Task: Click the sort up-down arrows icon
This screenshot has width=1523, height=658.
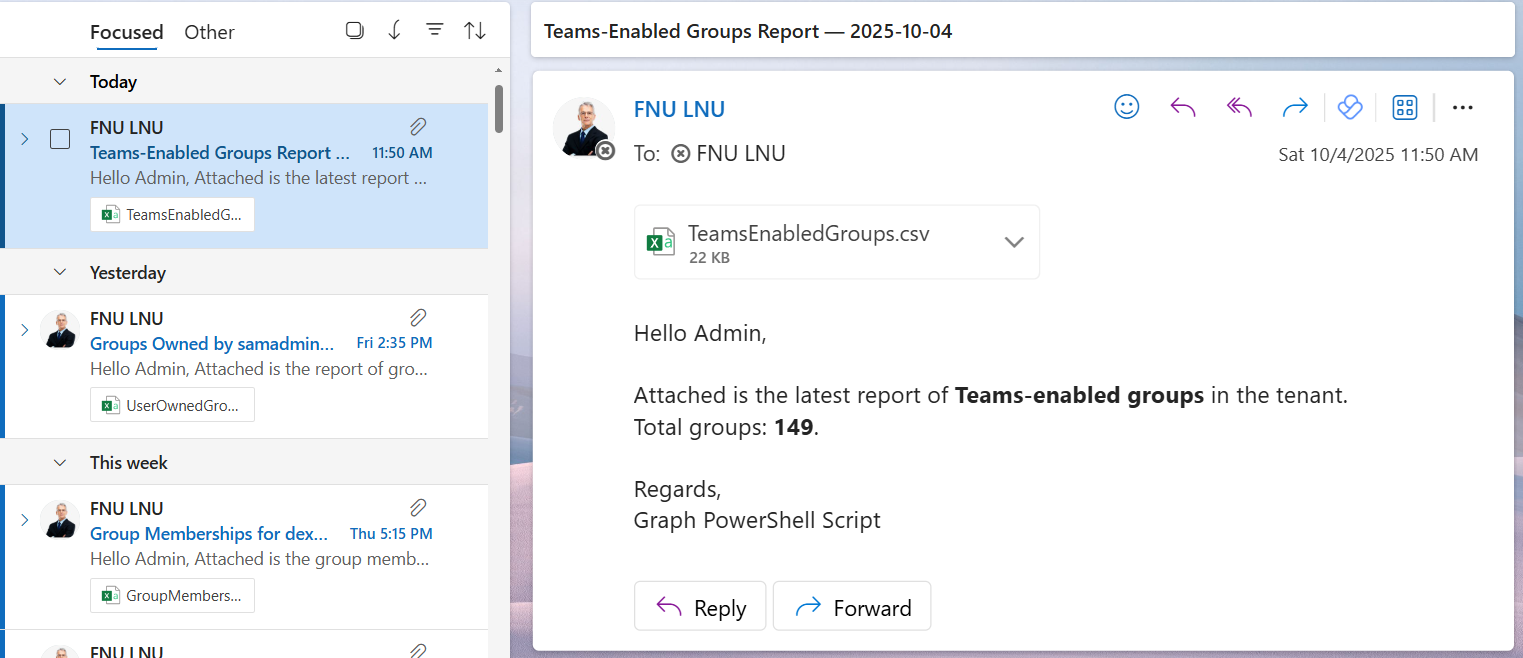Action: (x=475, y=31)
